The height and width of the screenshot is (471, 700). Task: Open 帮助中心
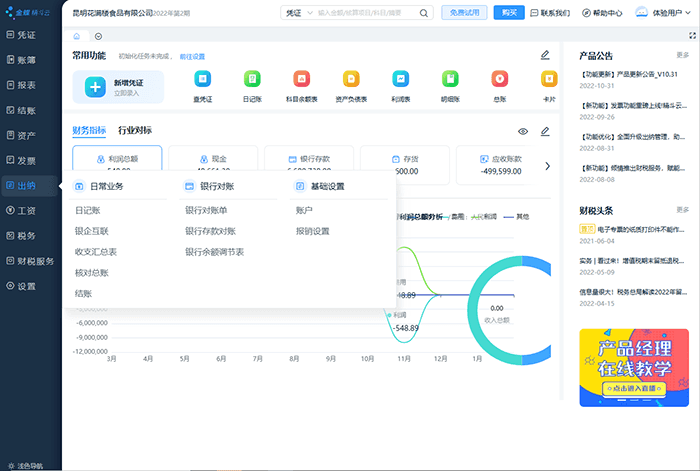(x=602, y=13)
